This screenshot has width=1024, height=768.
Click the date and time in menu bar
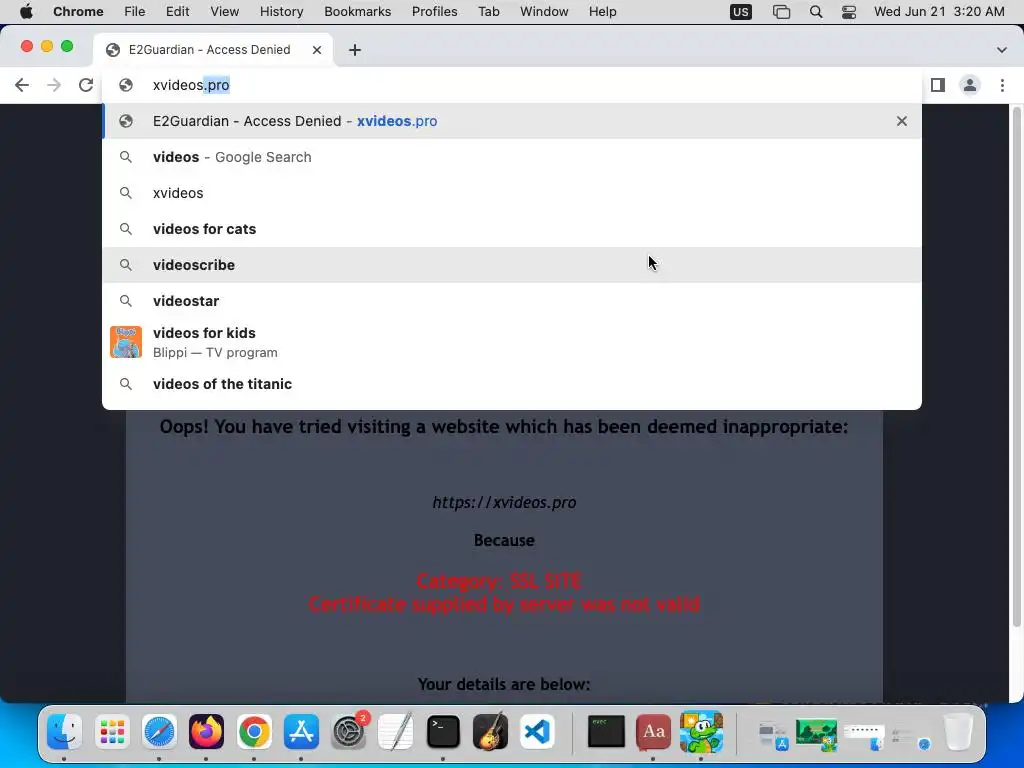(x=939, y=12)
